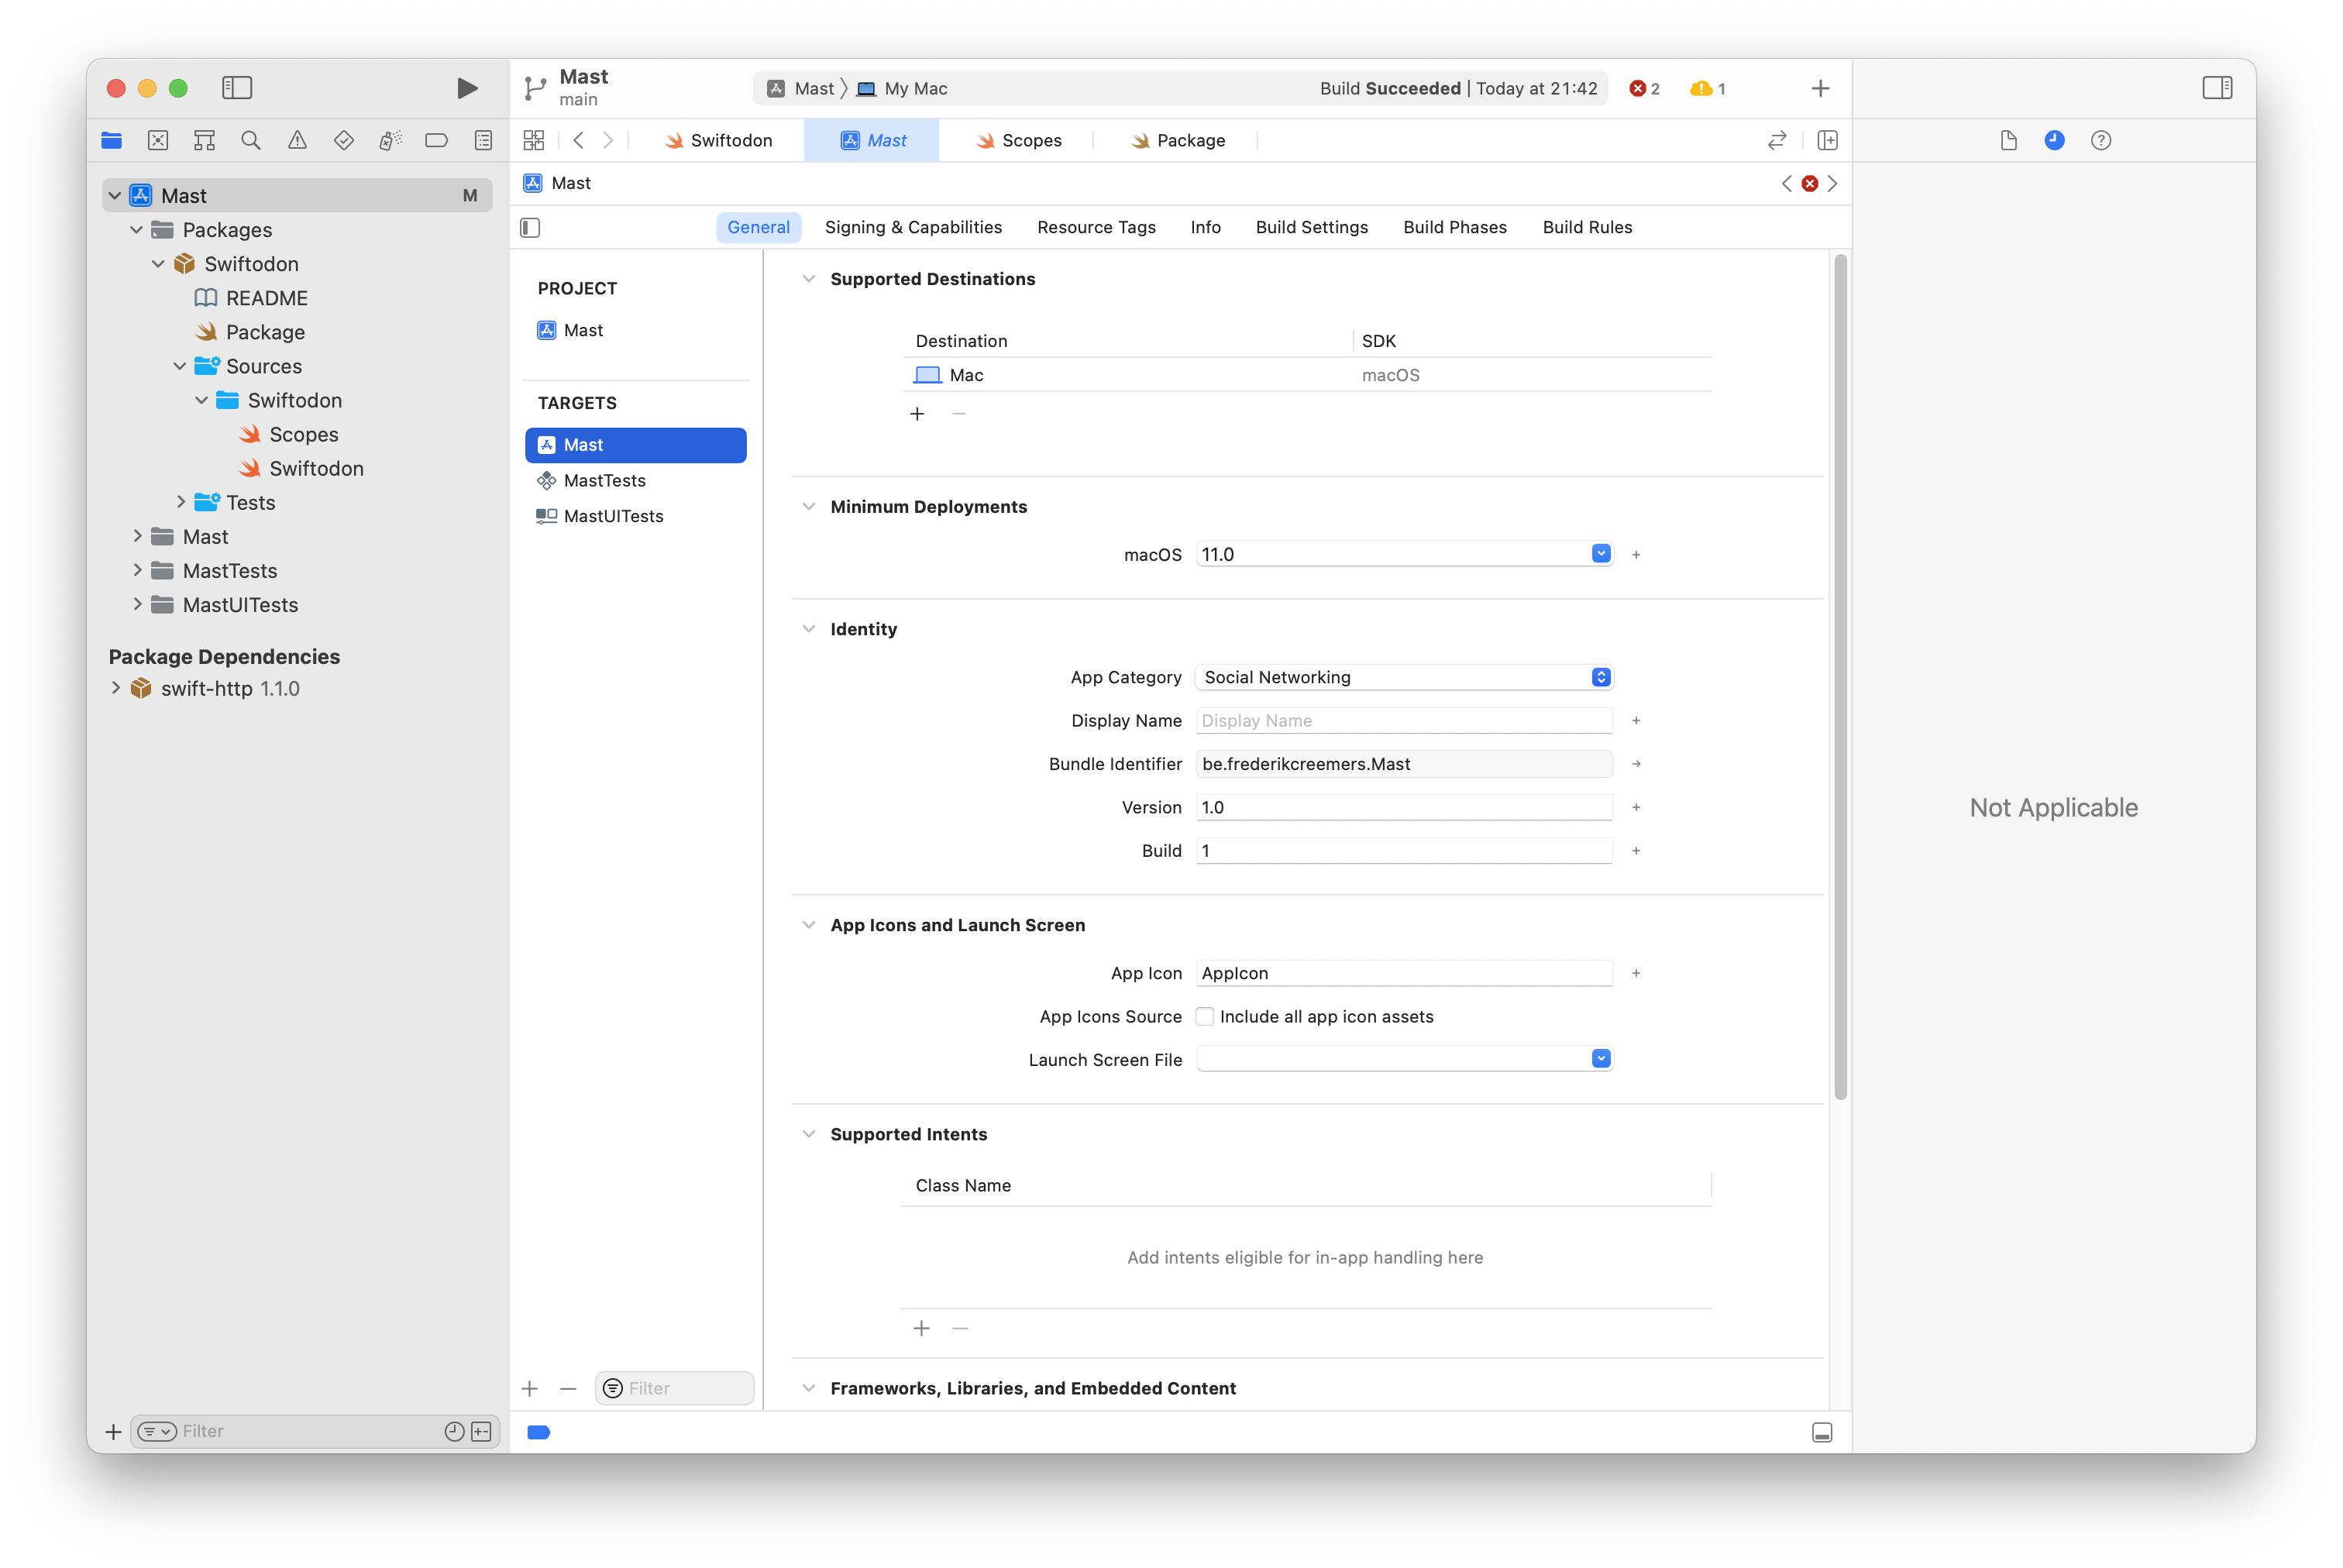Click the yellow warning count indicator

(x=1707, y=88)
